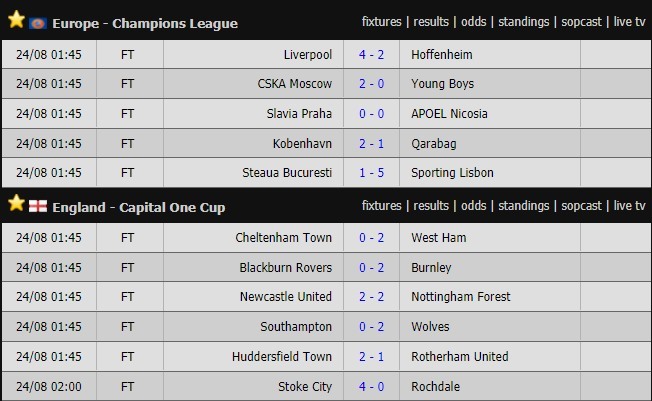Select the Steaua Bucuresti 1 - 5 score
The height and width of the screenshot is (401, 652).
pyautogui.click(x=371, y=173)
